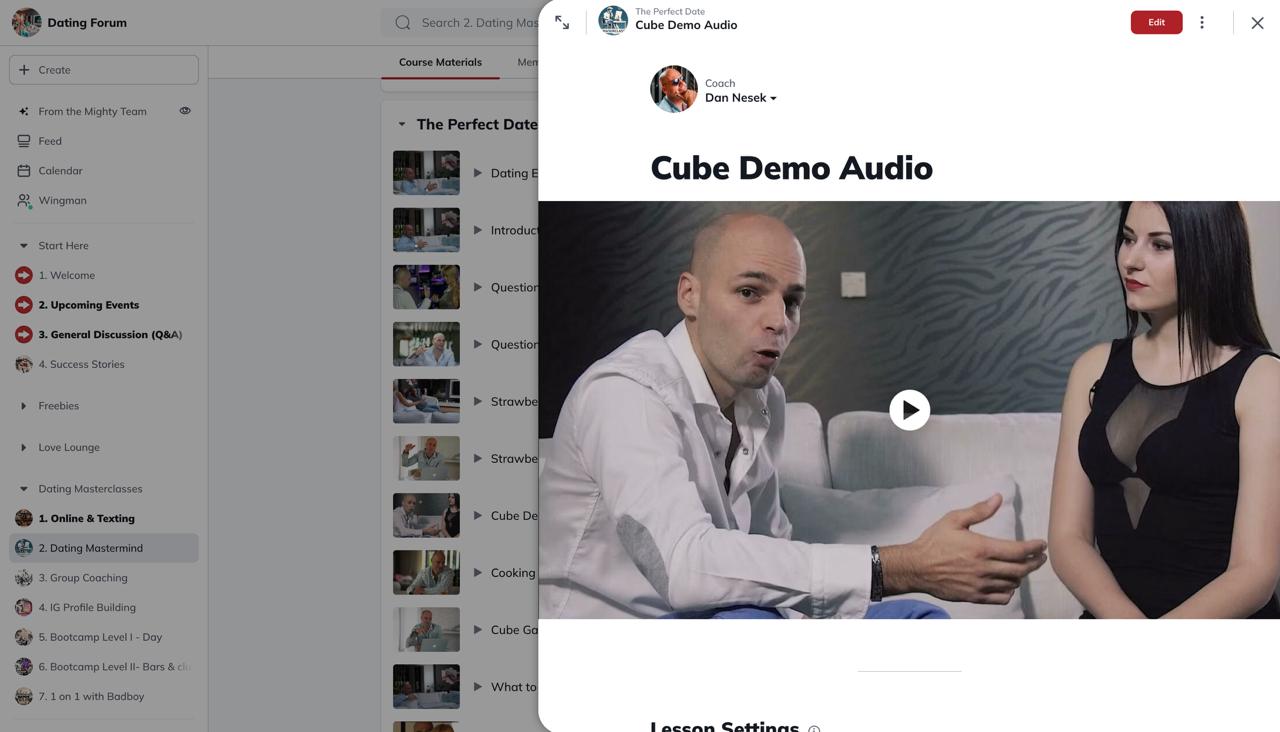Click the IG Profile Building icon
This screenshot has width=1280, height=732.
(x=24, y=607)
